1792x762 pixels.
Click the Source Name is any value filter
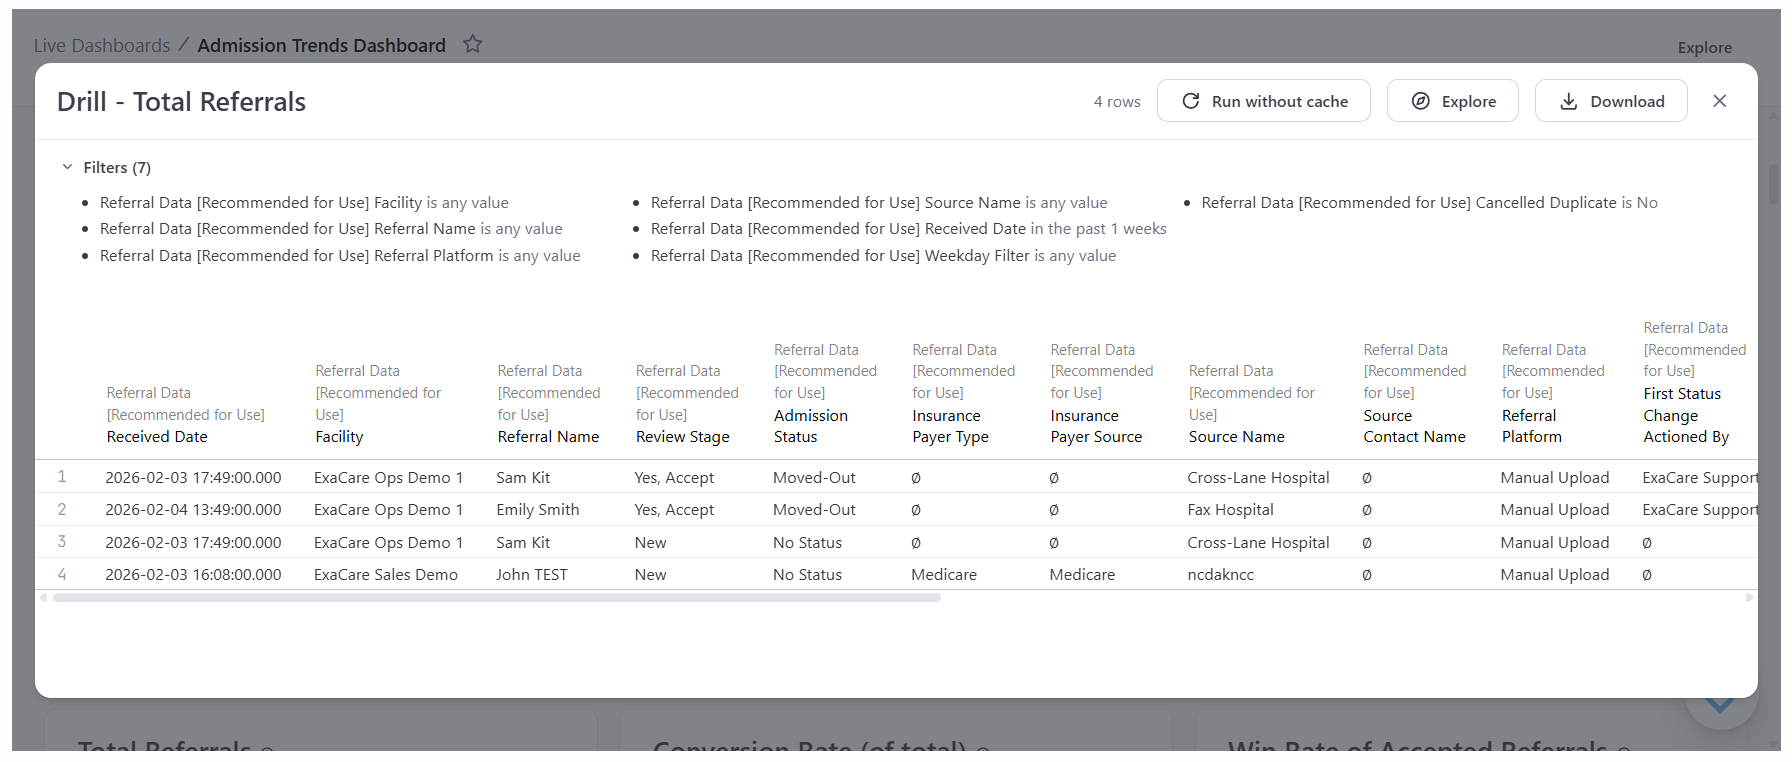(879, 203)
